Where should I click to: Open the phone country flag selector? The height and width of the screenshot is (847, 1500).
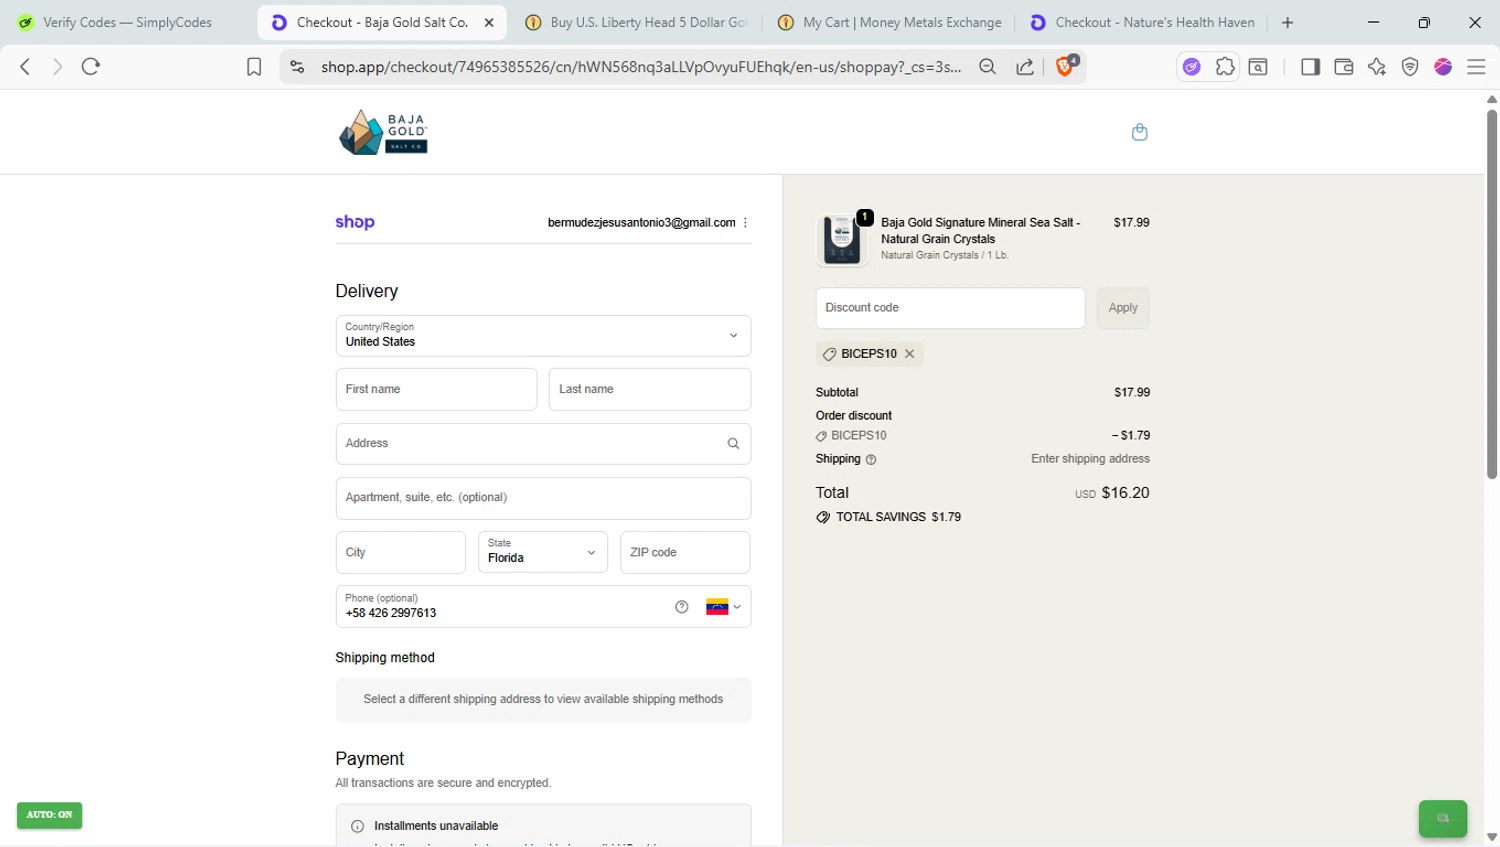click(724, 607)
